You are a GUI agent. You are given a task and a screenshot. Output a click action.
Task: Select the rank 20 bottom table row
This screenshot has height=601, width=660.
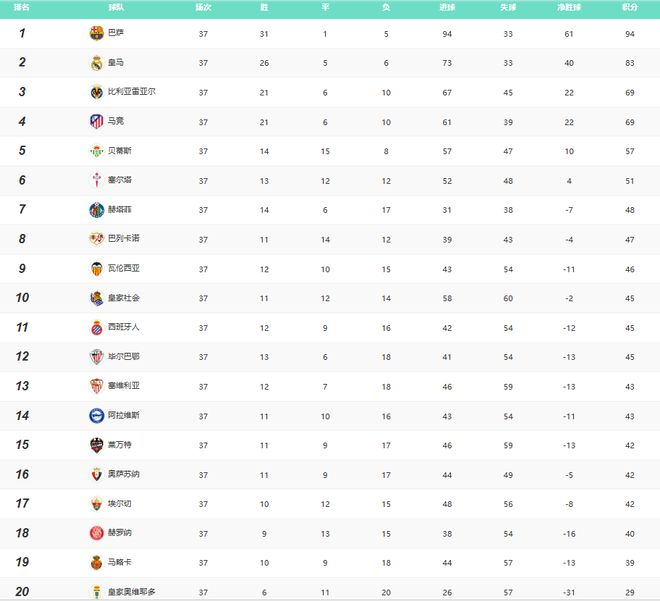coord(330,591)
